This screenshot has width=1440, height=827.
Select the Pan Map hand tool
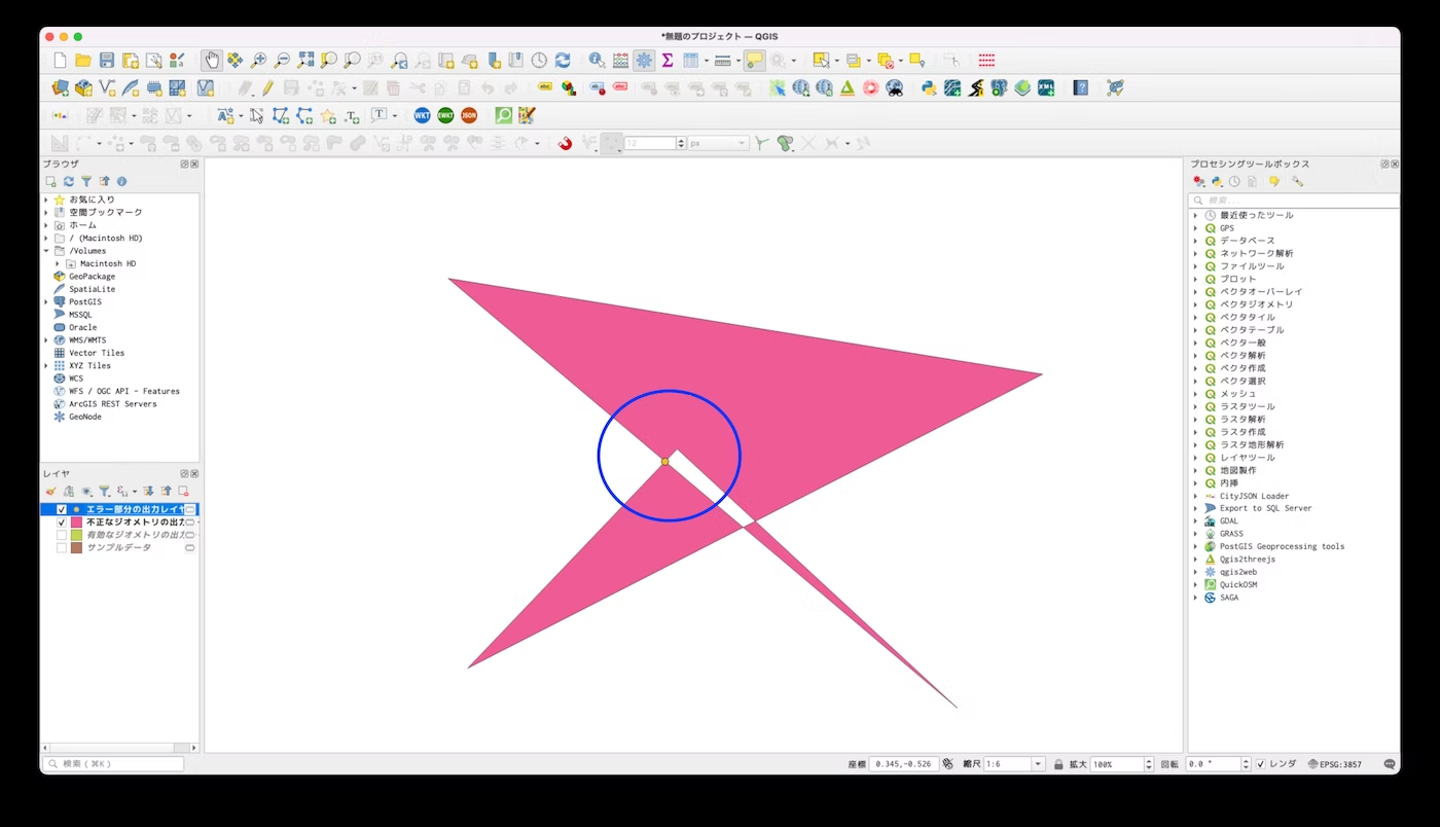(x=211, y=61)
